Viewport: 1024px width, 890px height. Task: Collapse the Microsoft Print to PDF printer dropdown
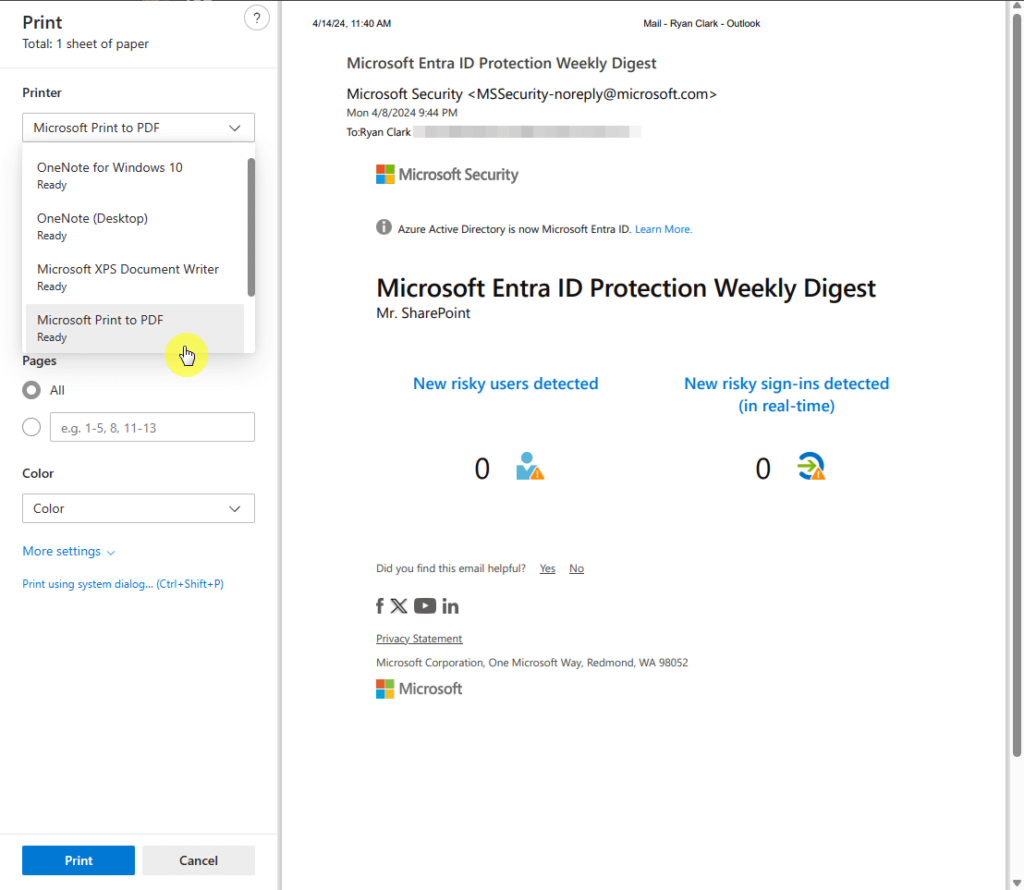pos(138,127)
